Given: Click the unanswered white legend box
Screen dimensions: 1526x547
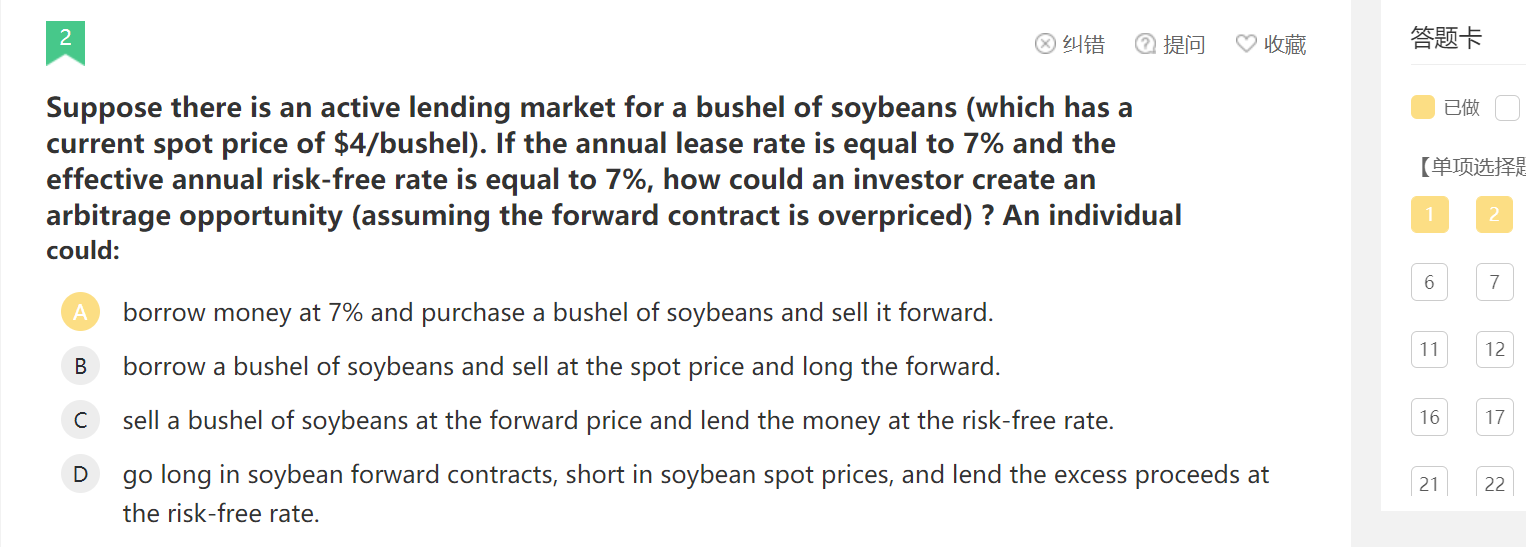Looking at the screenshot, I should point(1506,107).
